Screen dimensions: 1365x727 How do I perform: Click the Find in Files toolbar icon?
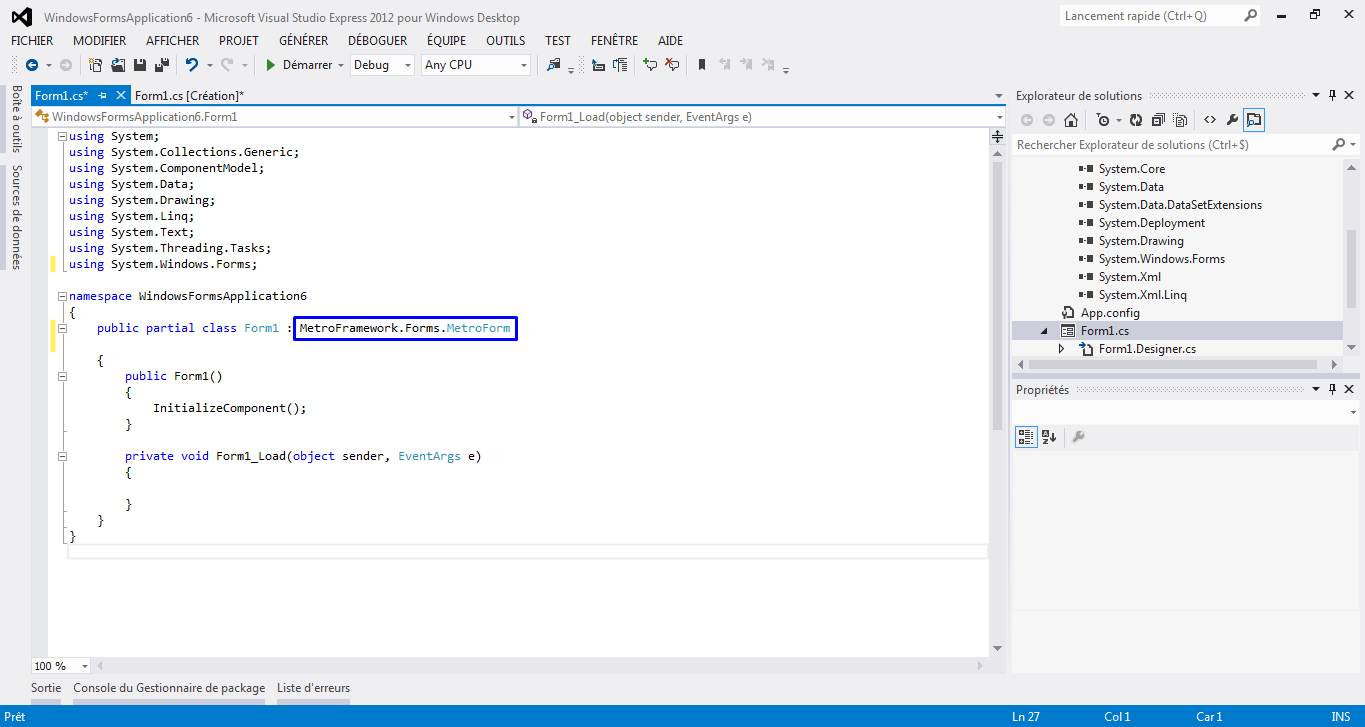(554, 65)
